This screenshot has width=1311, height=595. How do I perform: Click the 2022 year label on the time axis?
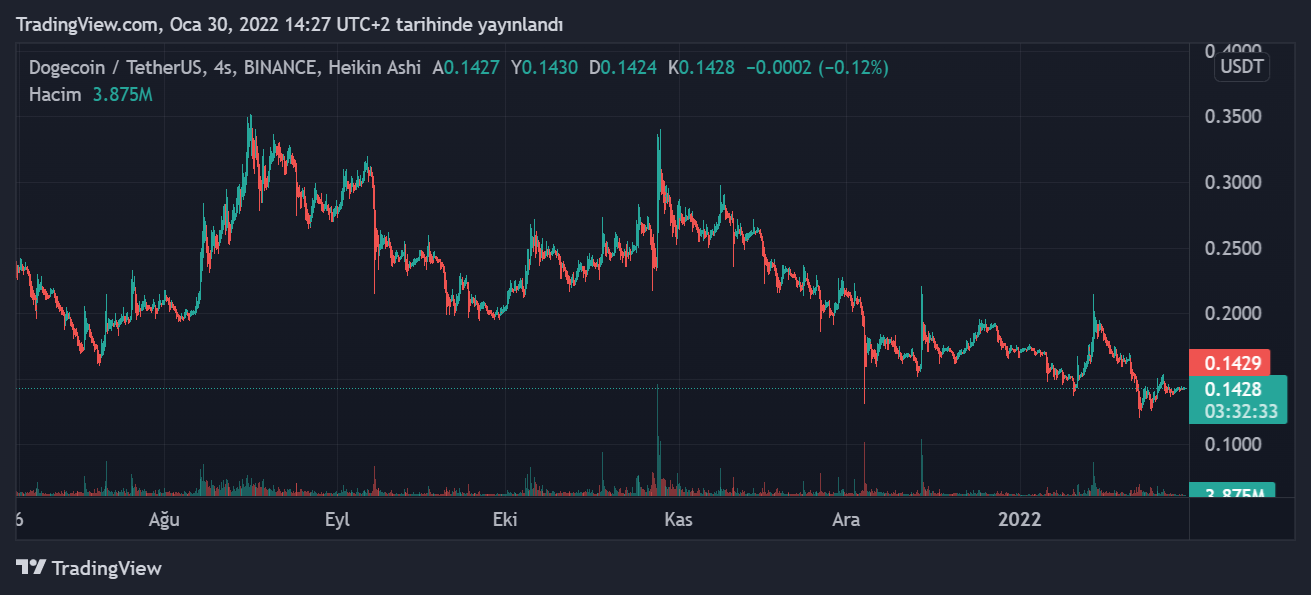[1021, 520]
